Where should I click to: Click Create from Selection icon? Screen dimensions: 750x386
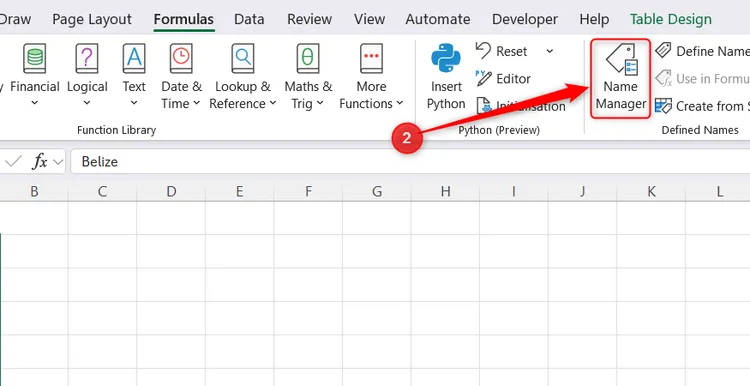tap(663, 106)
